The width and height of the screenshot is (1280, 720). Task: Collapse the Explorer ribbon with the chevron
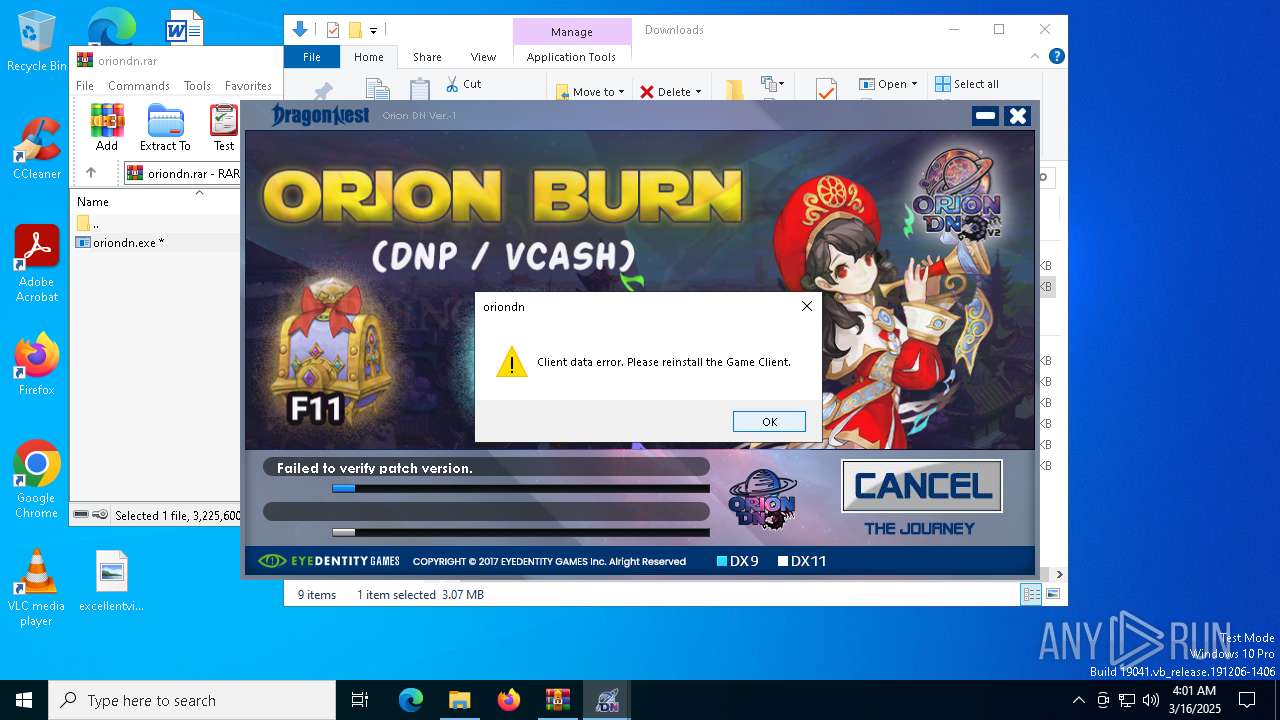click(1035, 57)
